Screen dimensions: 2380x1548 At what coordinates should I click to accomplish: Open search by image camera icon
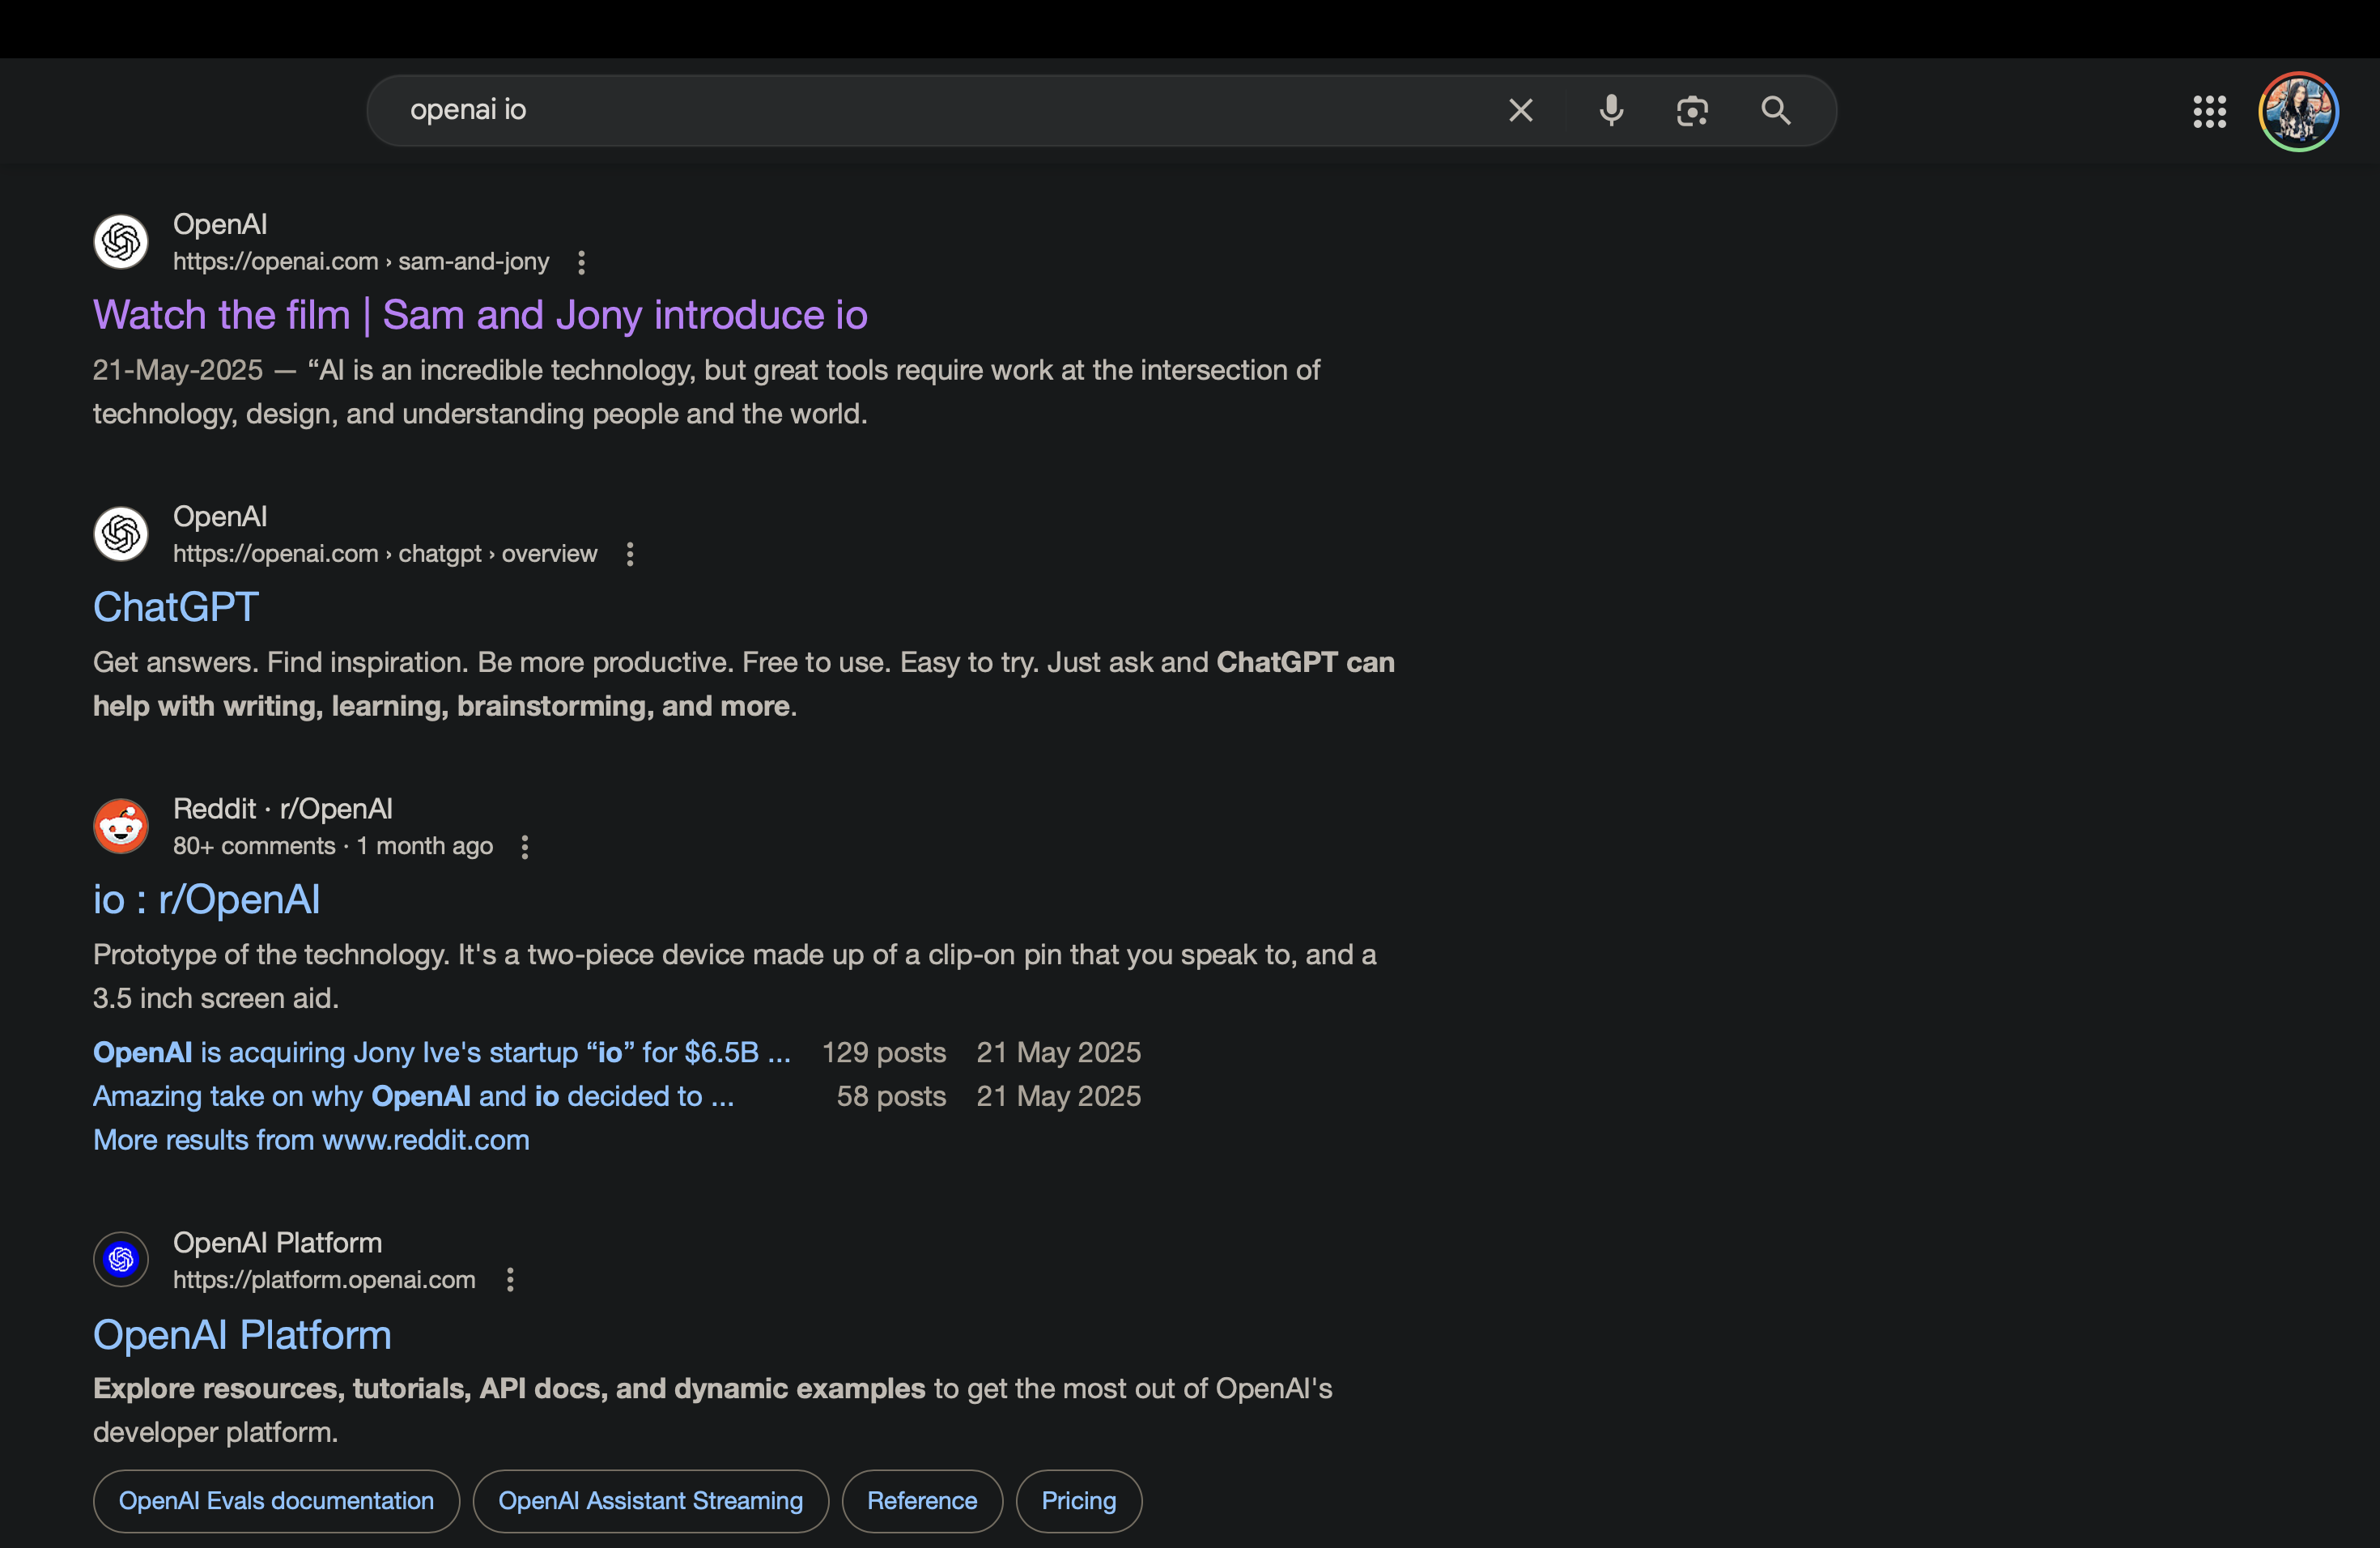click(x=1692, y=110)
